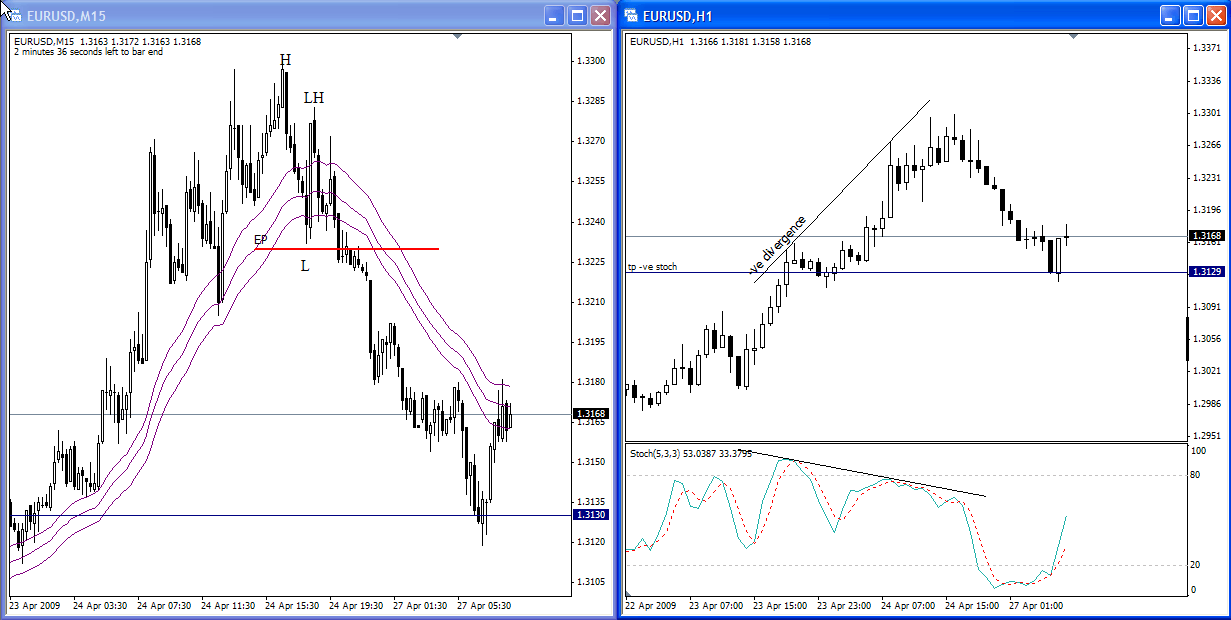Select the "H" text label on M15 chart

286,60
